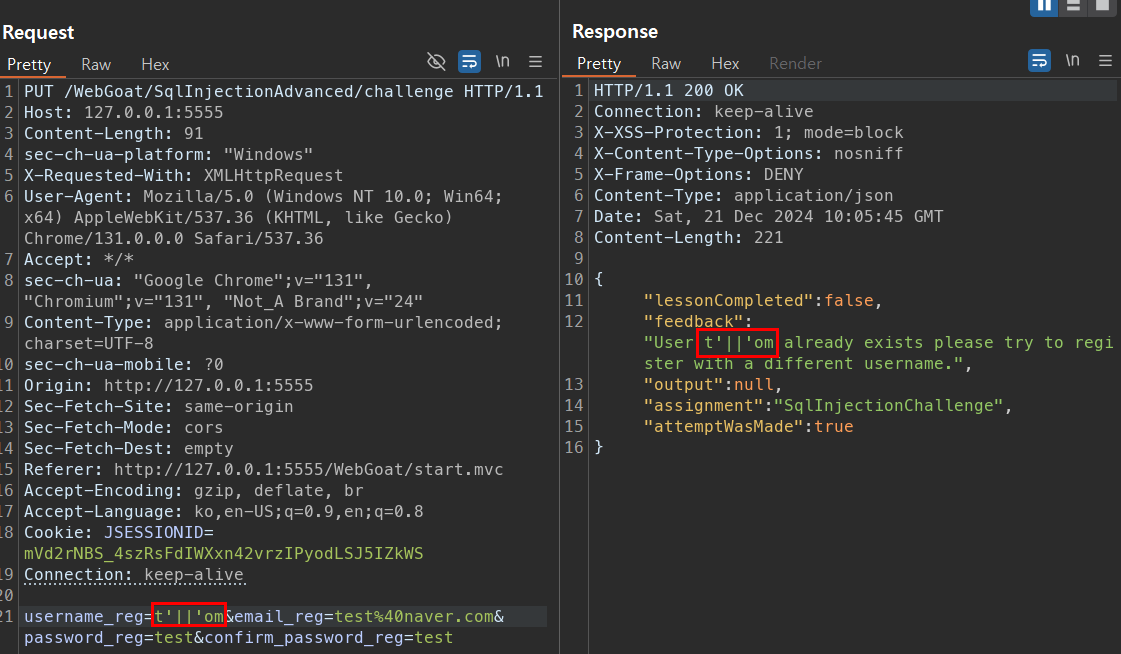Toggle word wrap in the Request editor
This screenshot has width=1121, height=654.
click(x=469, y=61)
